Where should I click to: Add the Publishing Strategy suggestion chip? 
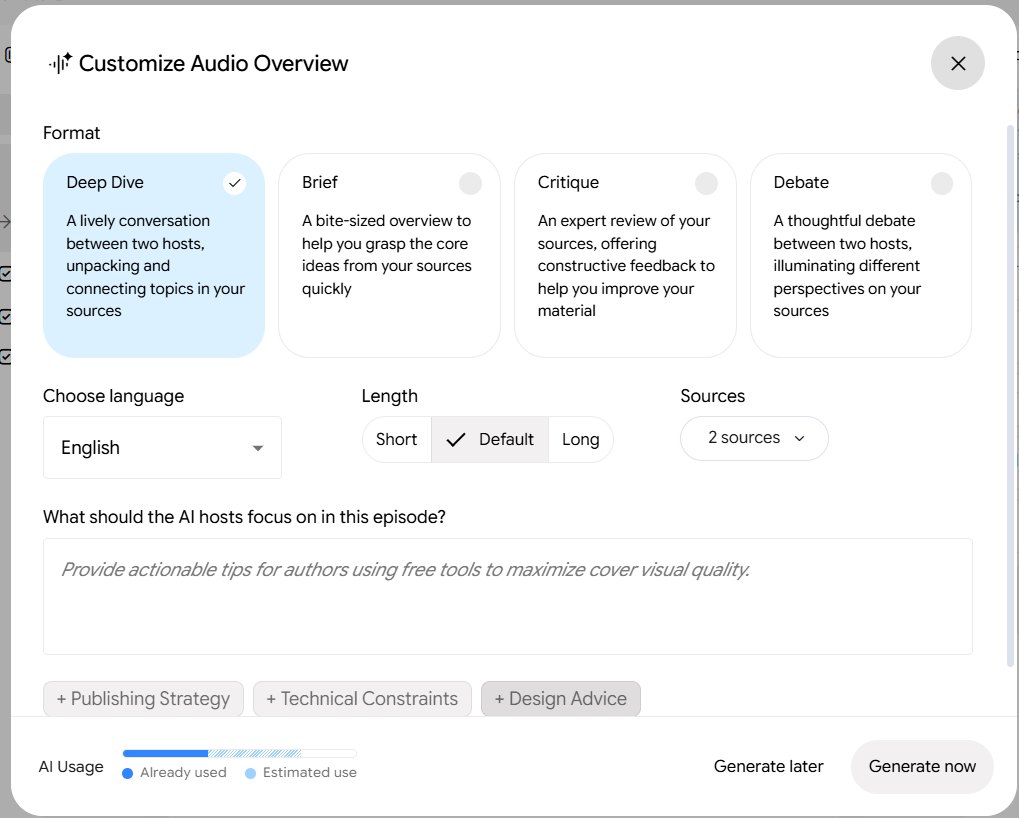click(x=144, y=698)
